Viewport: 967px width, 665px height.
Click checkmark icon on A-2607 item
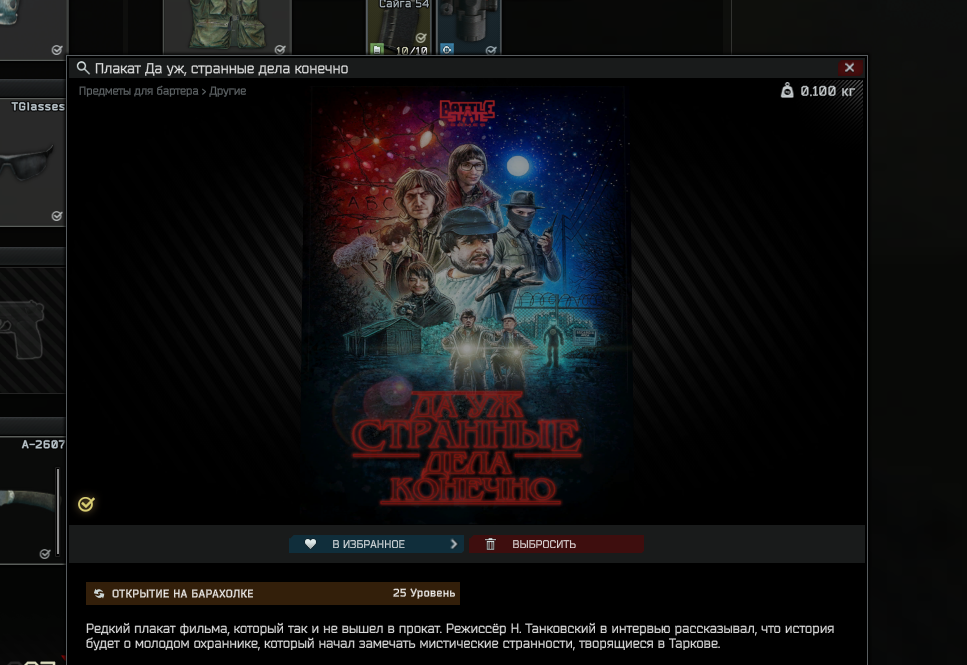(45, 554)
